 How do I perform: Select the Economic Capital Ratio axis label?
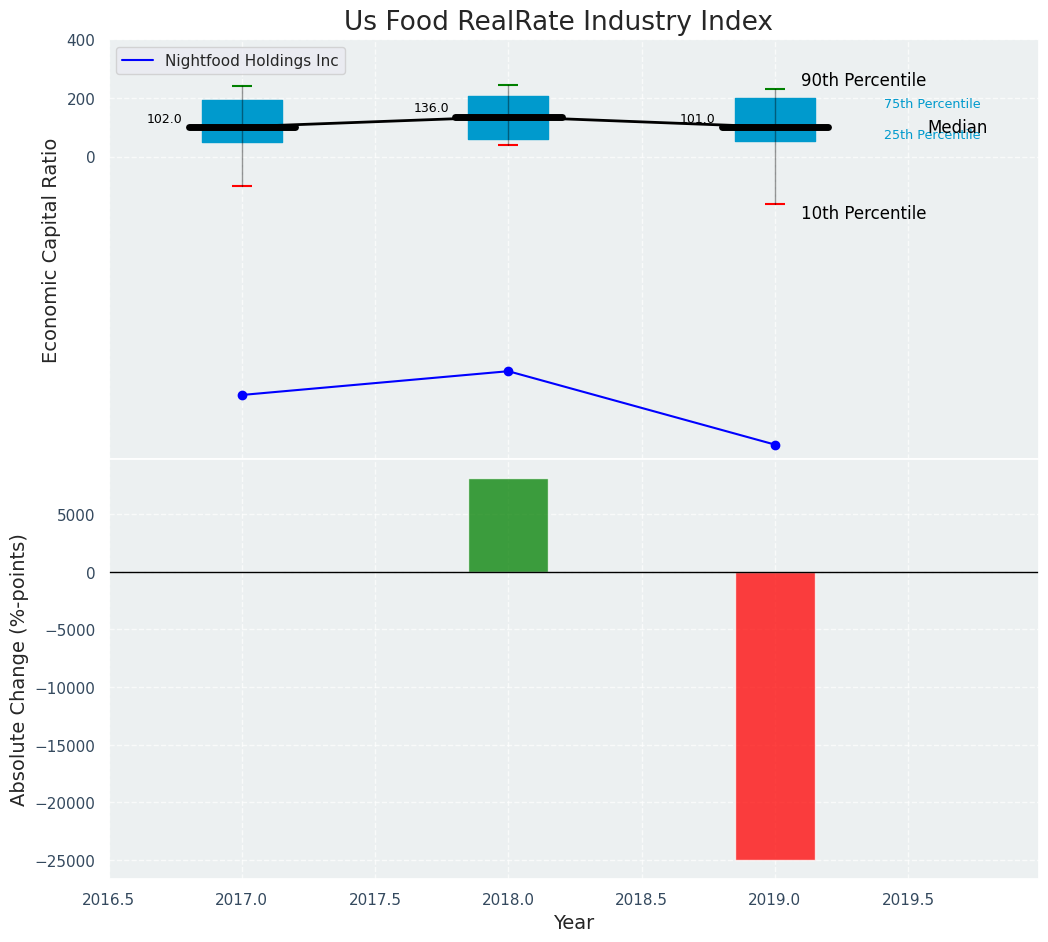coord(51,250)
